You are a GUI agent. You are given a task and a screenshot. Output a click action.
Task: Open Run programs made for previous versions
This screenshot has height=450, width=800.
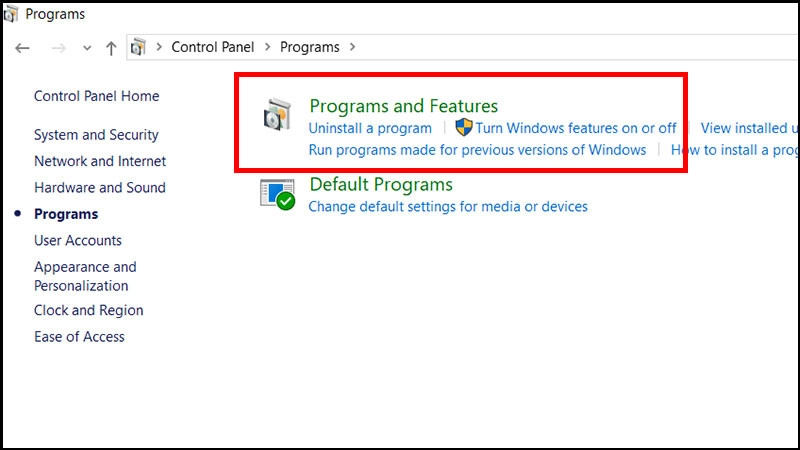click(x=477, y=150)
